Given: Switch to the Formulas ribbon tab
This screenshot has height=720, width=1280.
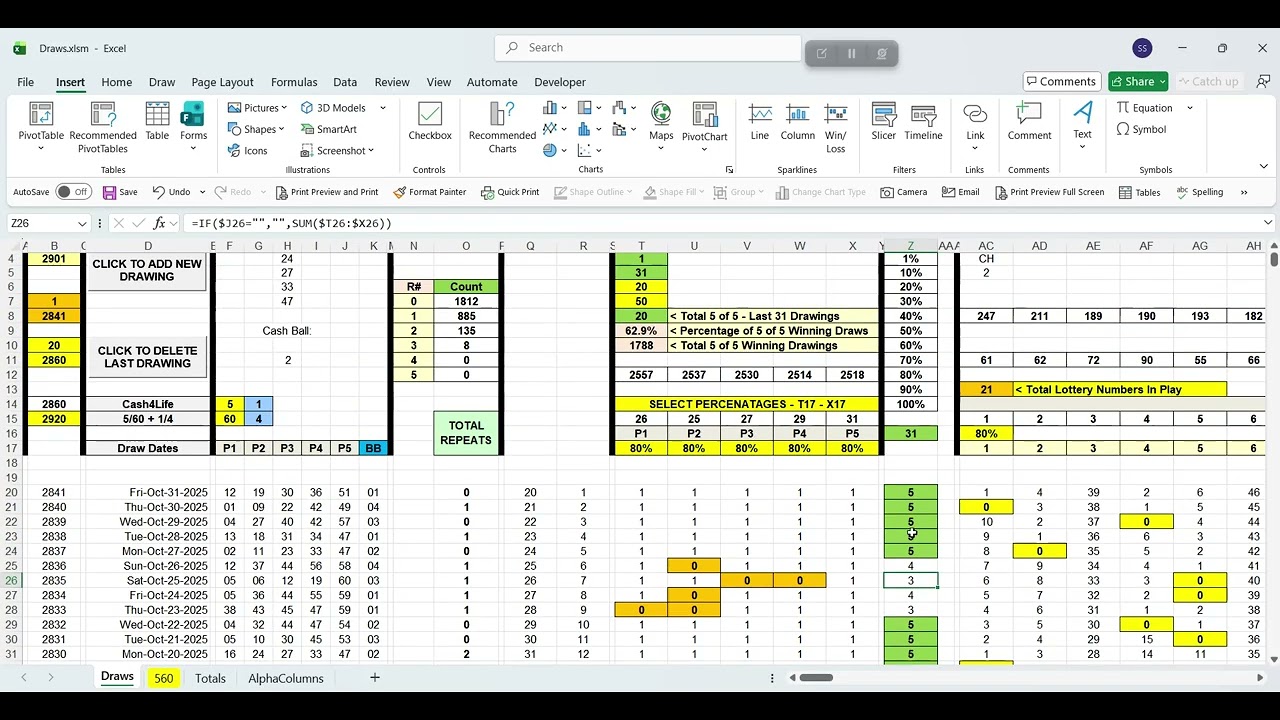Looking at the screenshot, I should click(x=294, y=82).
